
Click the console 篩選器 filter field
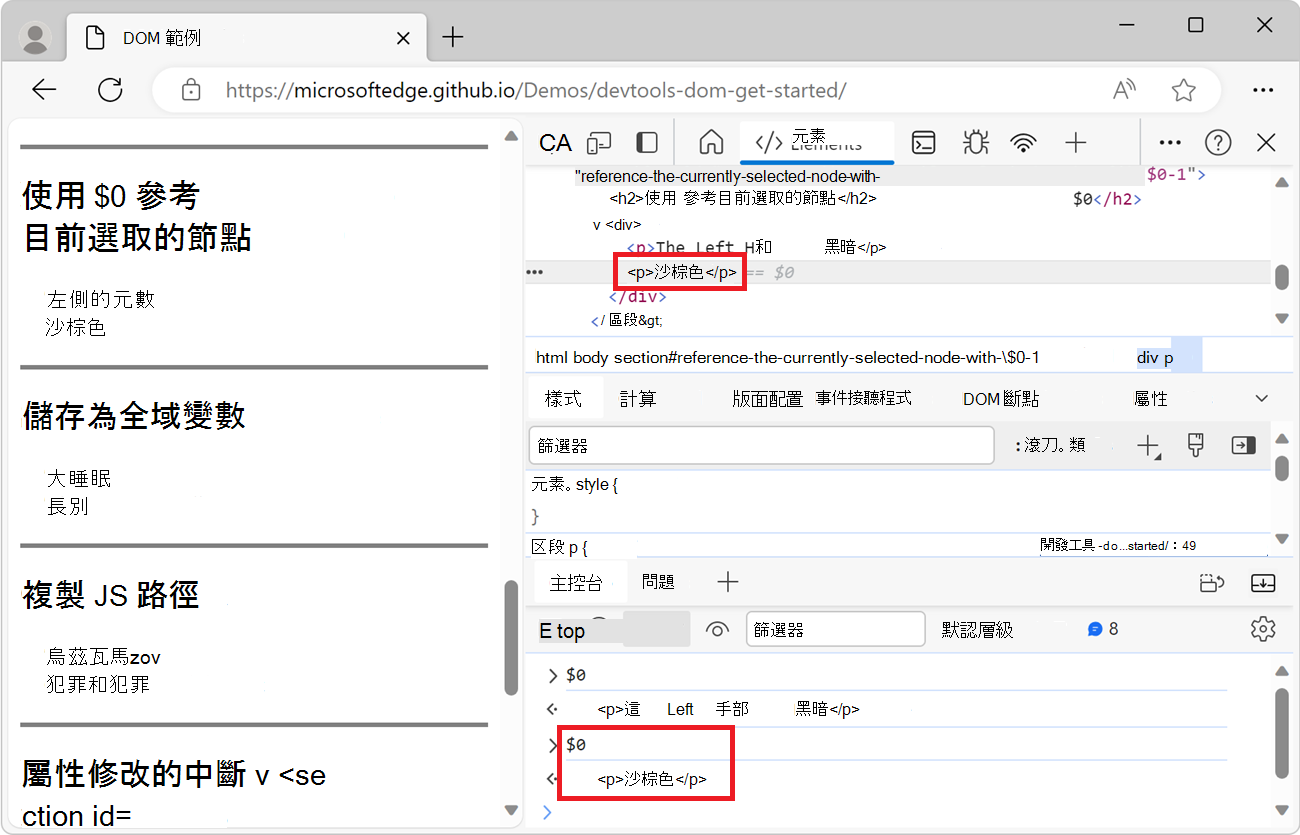coord(836,630)
